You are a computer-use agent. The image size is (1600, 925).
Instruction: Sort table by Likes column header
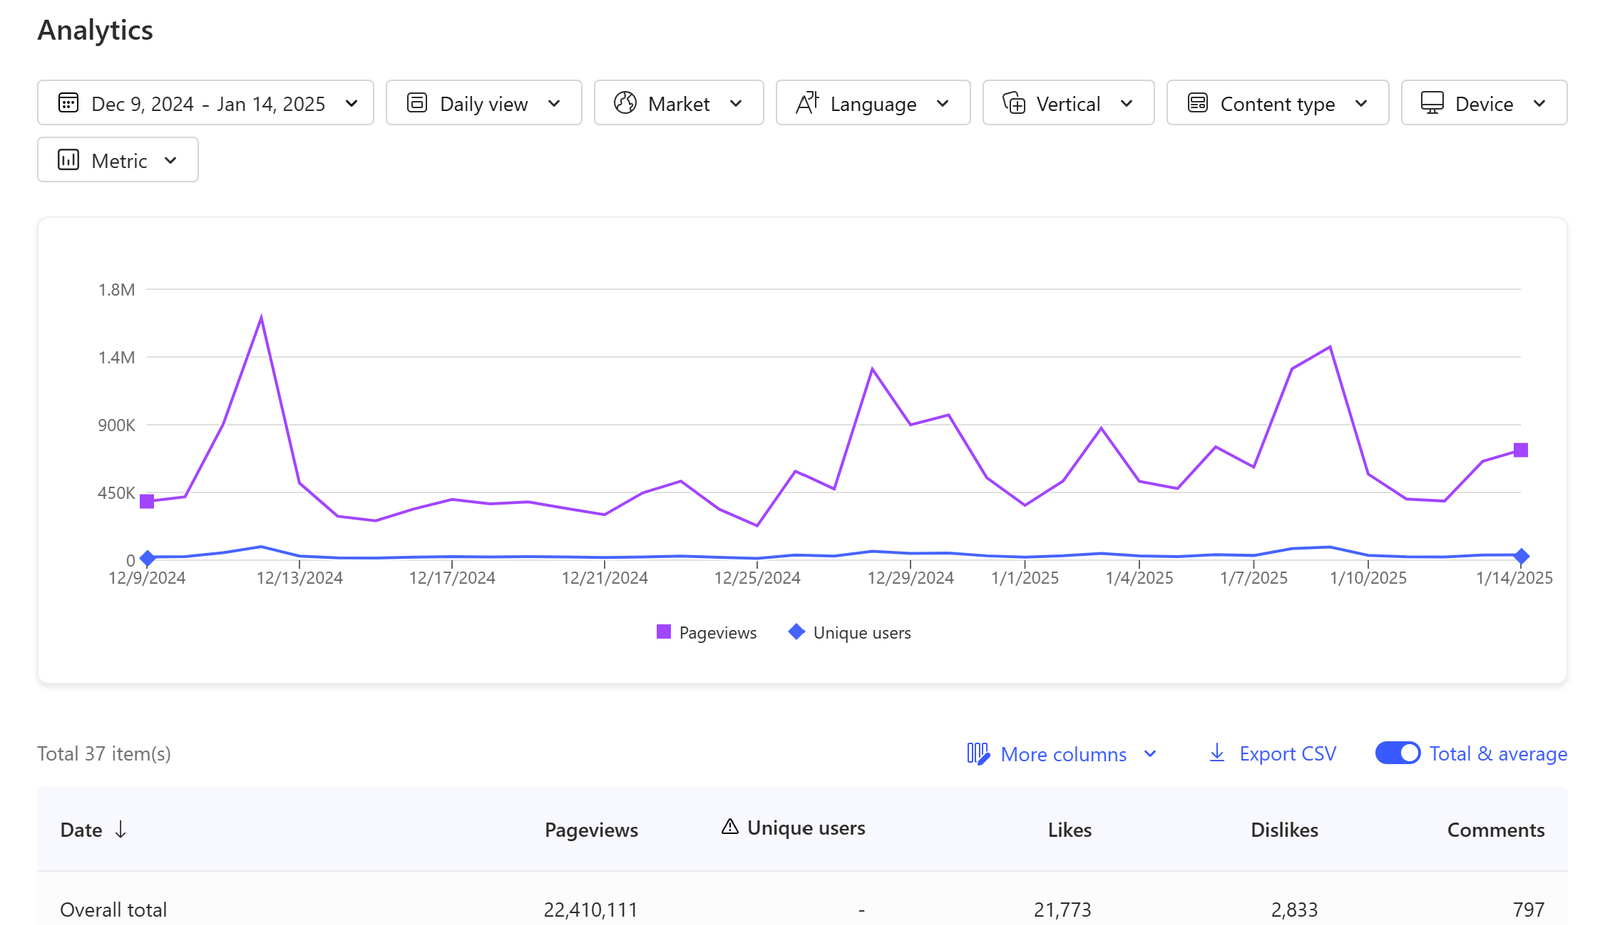(x=1069, y=830)
